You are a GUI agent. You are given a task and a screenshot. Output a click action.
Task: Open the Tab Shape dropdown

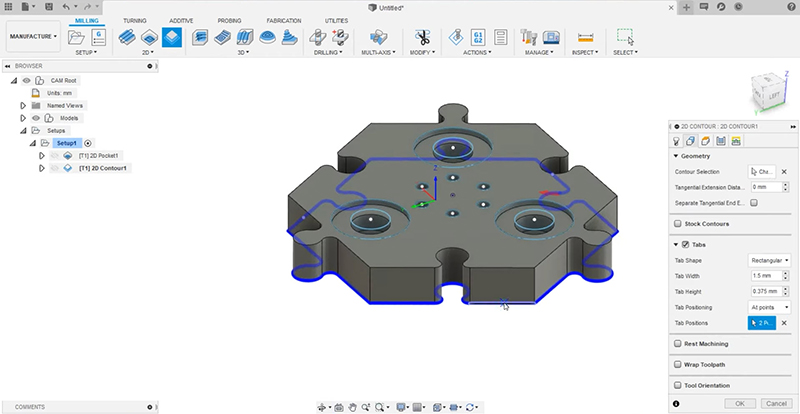point(768,260)
